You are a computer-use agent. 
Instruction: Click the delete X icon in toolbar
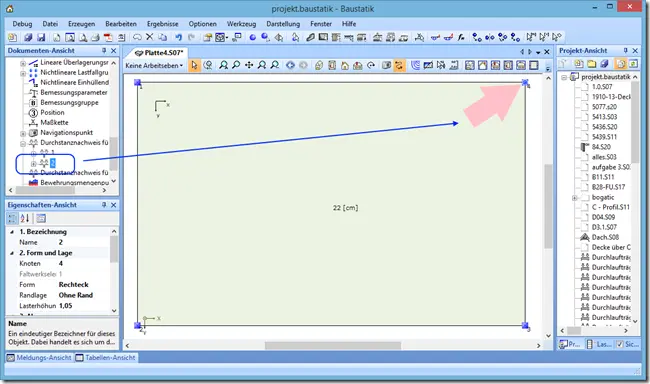tap(150, 37)
